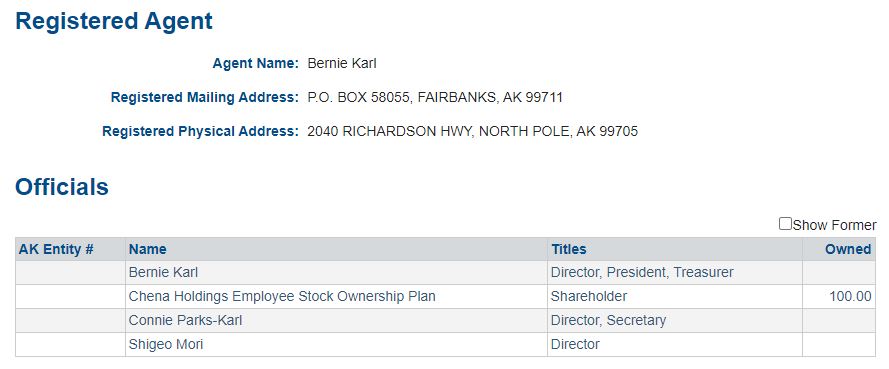Select the Connie Parks-Karl row
889x369 pixels.
pyautogui.click(x=445, y=320)
